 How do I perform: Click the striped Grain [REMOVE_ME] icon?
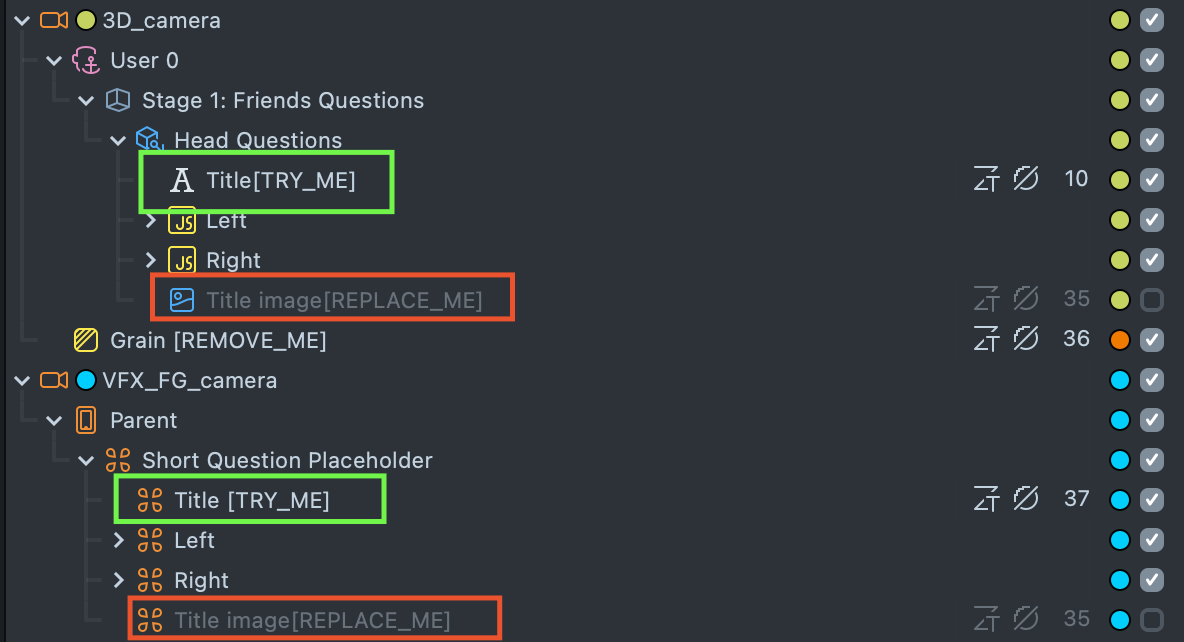(86, 340)
